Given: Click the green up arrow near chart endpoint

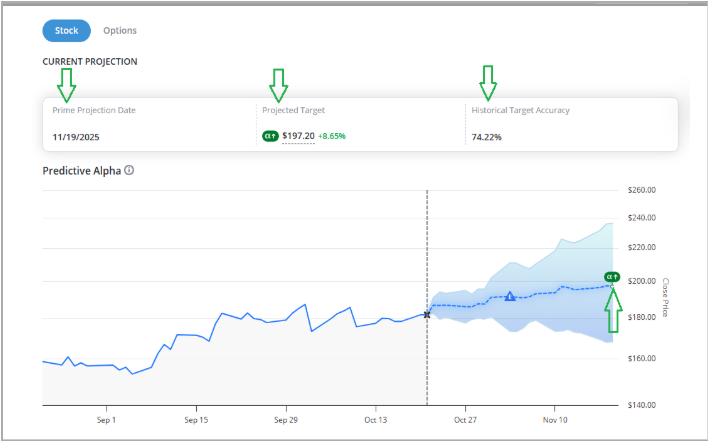Looking at the screenshot, I should pyautogui.click(x=613, y=311).
